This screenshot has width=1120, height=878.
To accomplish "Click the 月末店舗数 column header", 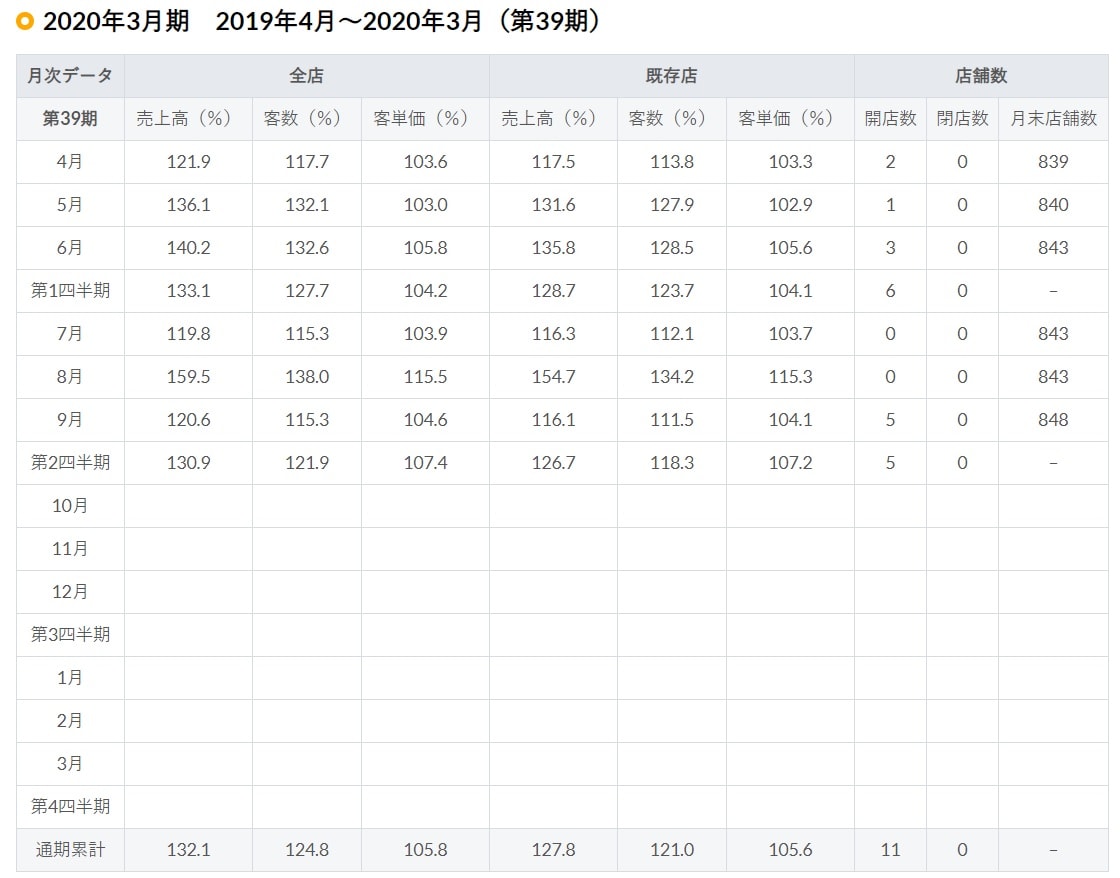I will 1054,119.
